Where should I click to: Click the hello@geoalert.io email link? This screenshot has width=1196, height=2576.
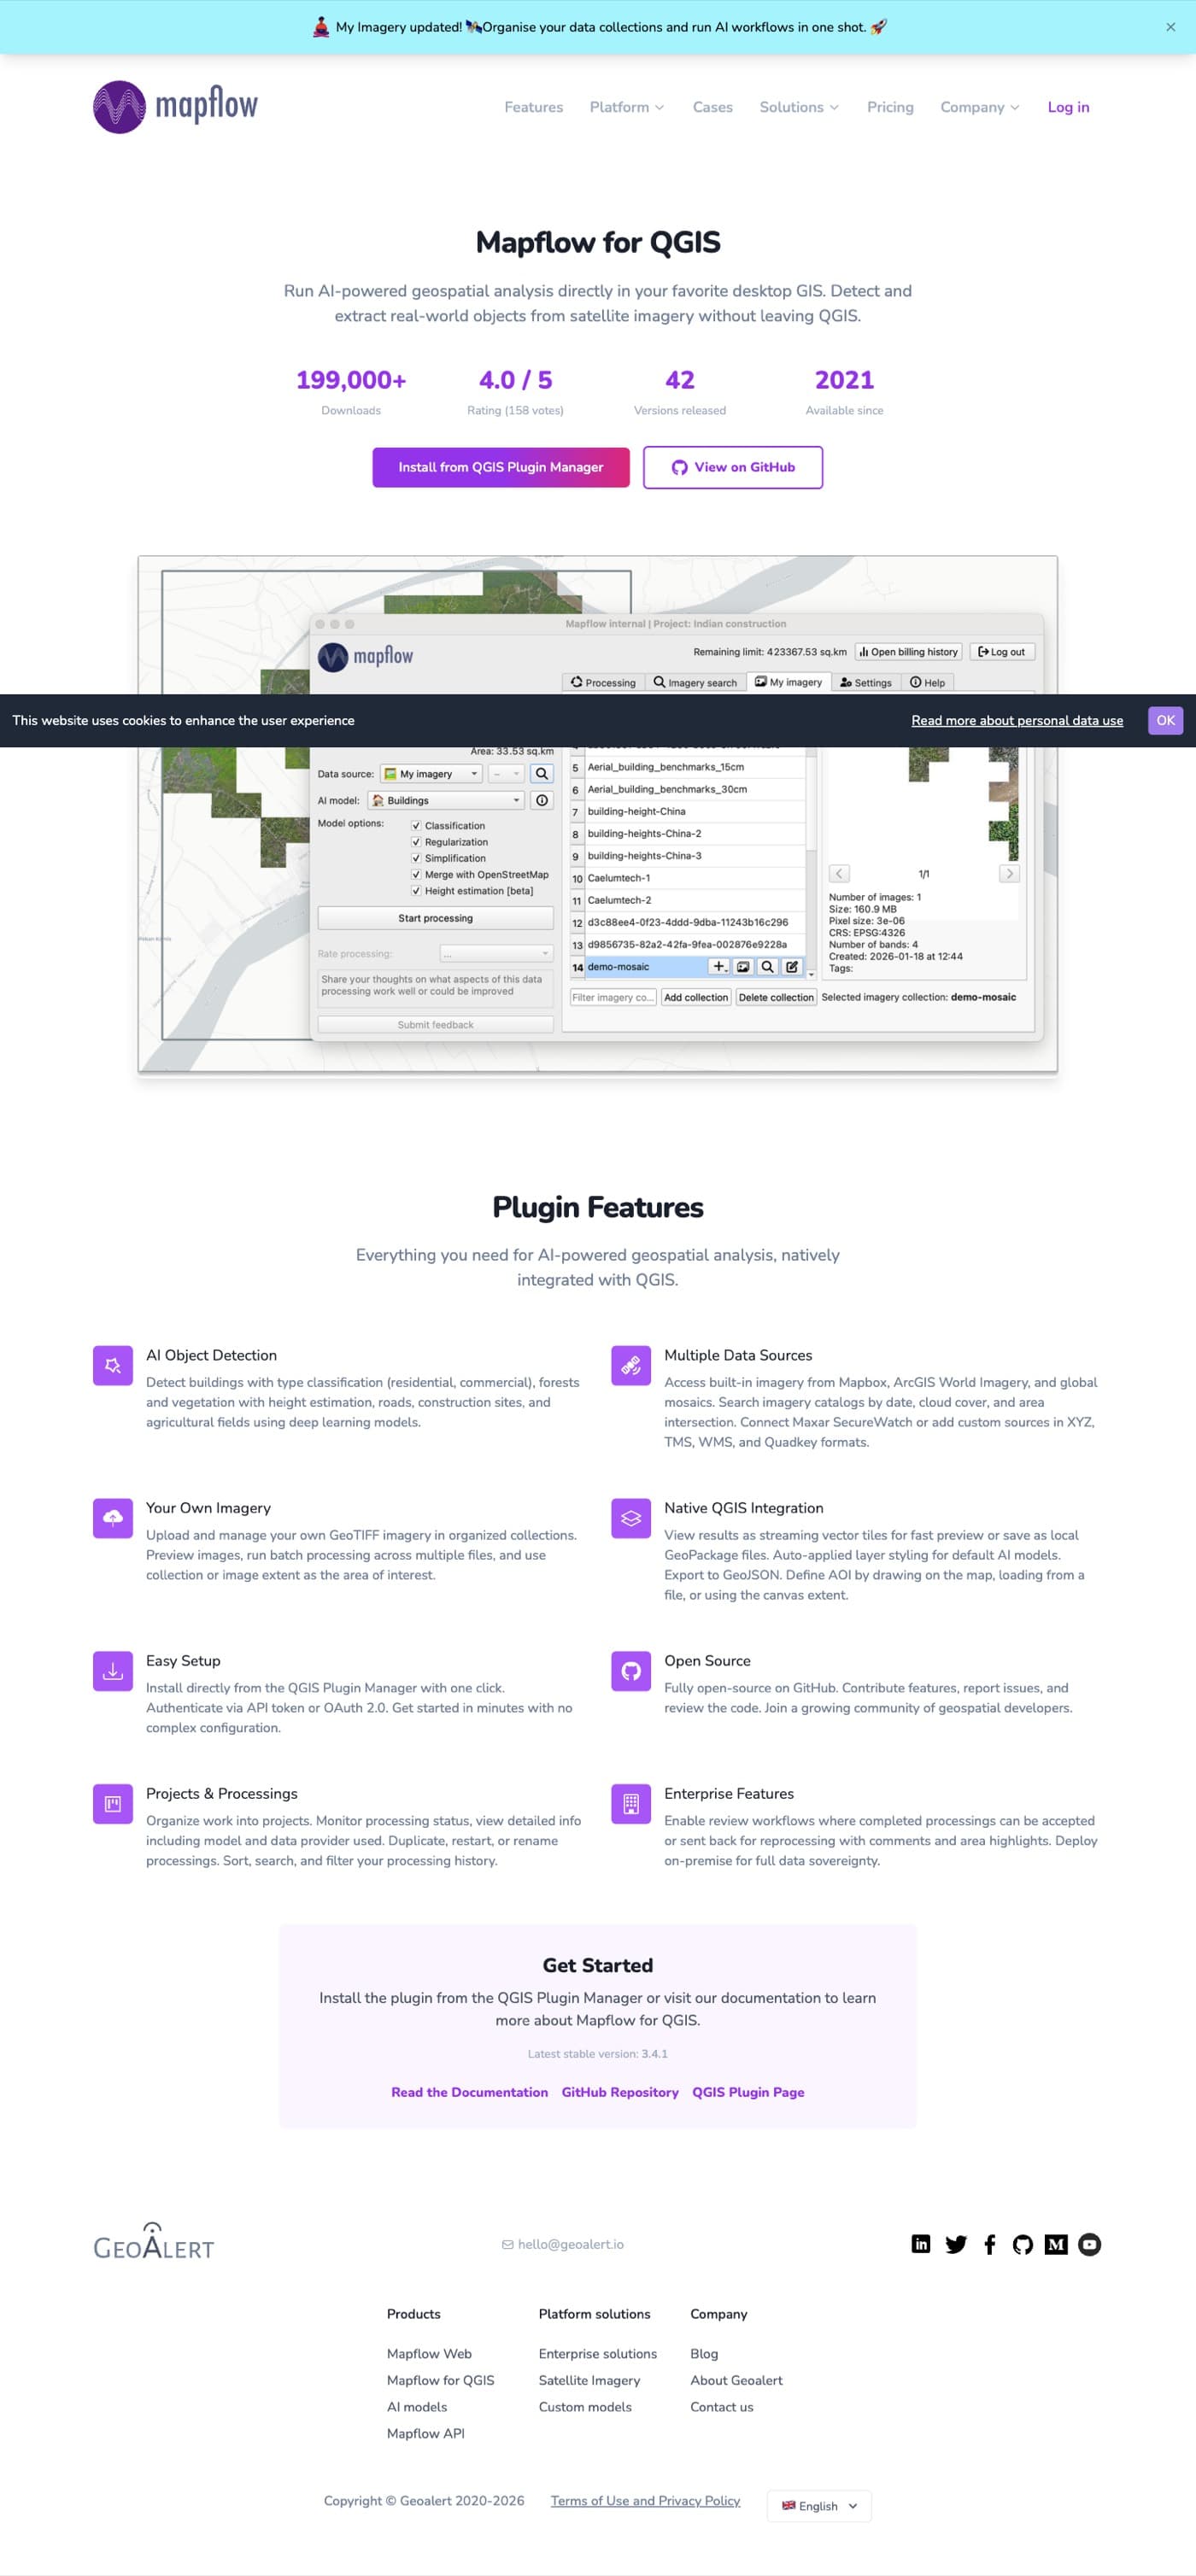[563, 2244]
